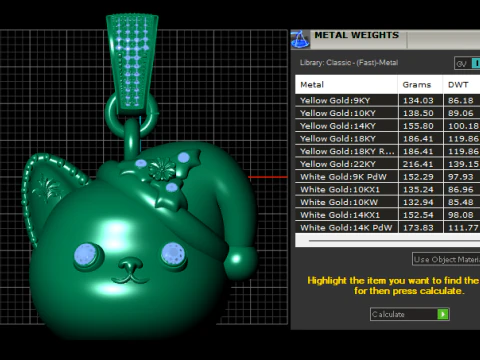The image size is (480, 360).
Task: Click the 89.06 DWT value
Action: coord(461,113)
